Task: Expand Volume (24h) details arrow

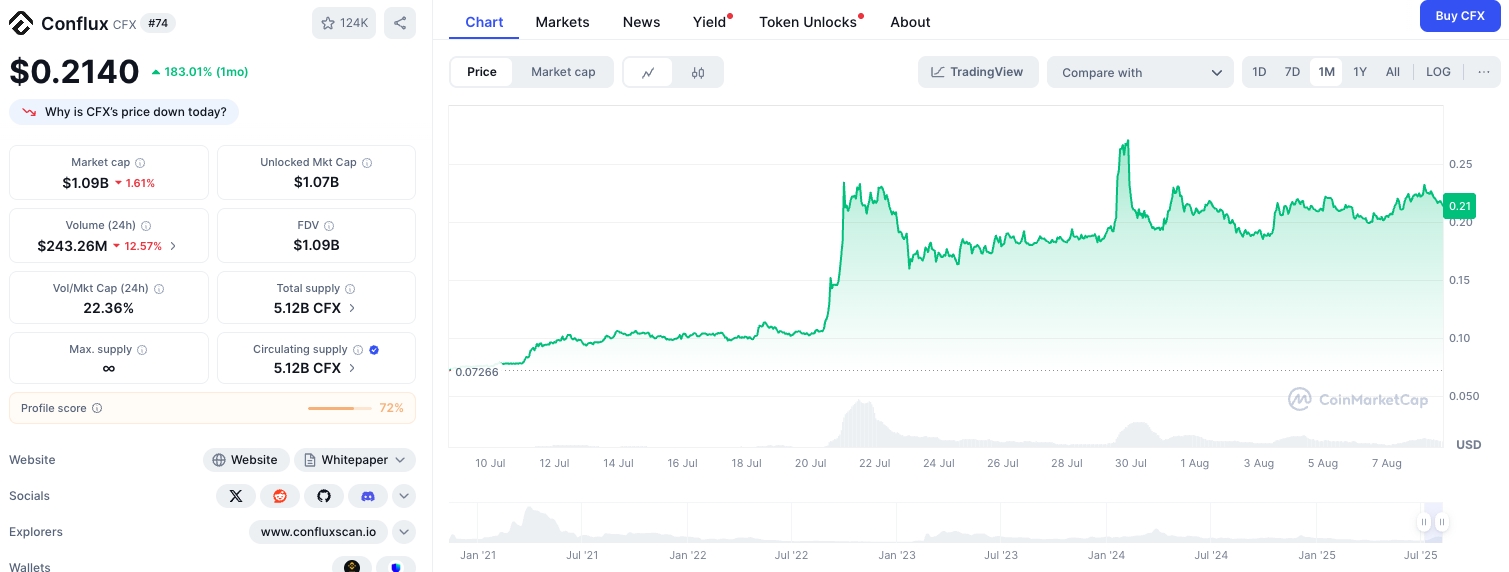Action: pos(173,246)
